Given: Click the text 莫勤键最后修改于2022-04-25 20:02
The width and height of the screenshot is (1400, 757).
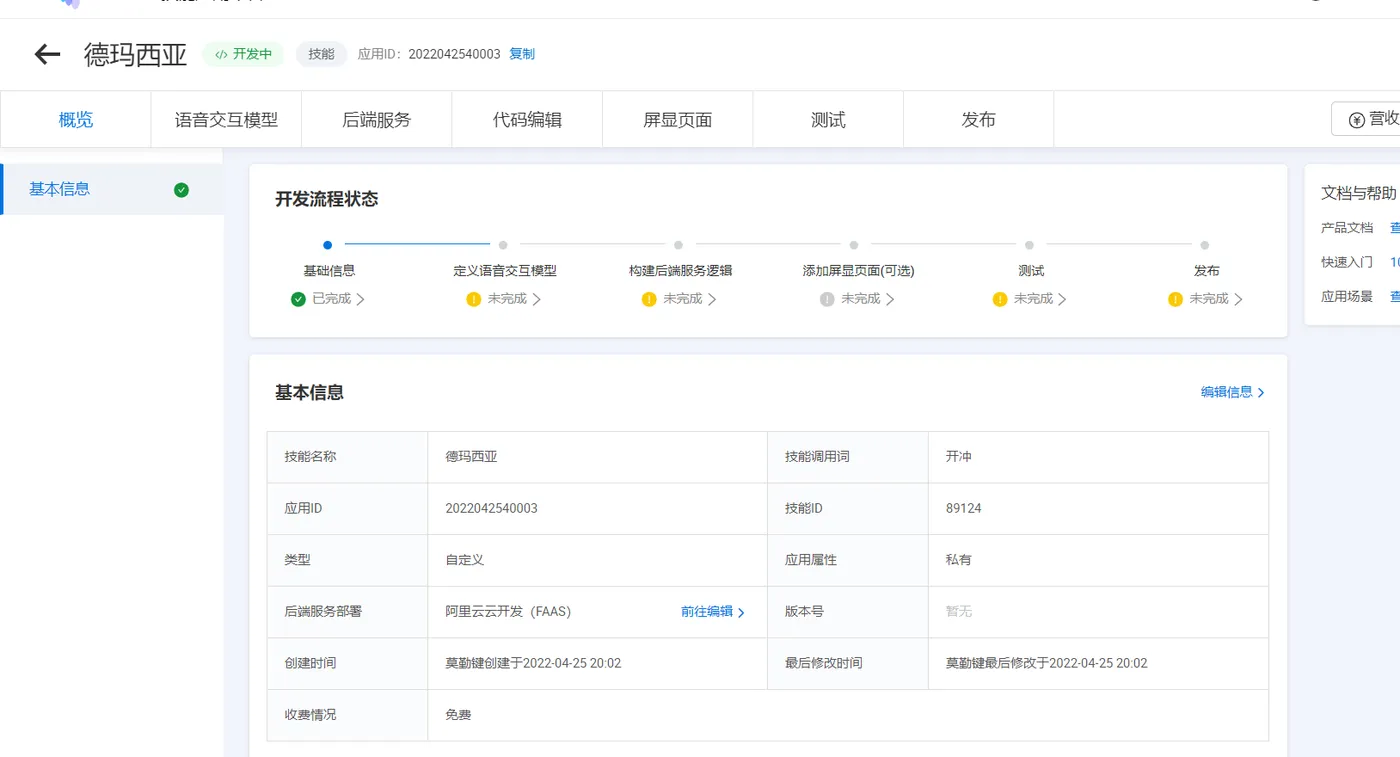Looking at the screenshot, I should click(x=1046, y=664).
